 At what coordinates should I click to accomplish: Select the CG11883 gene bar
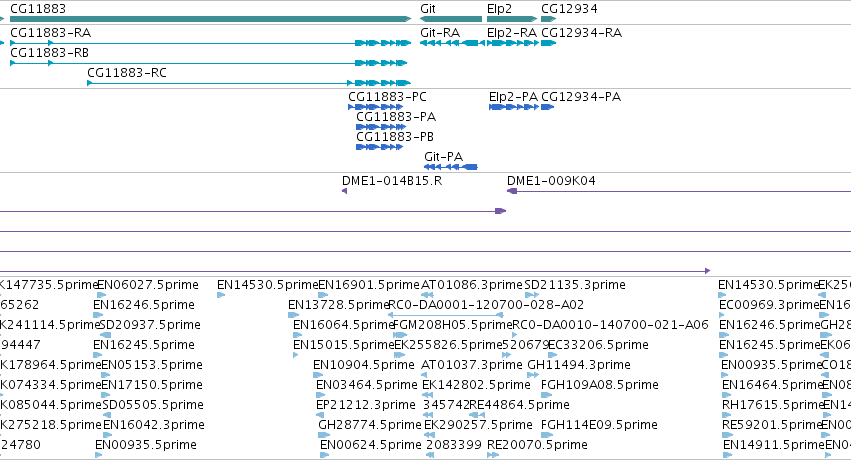[211, 19]
